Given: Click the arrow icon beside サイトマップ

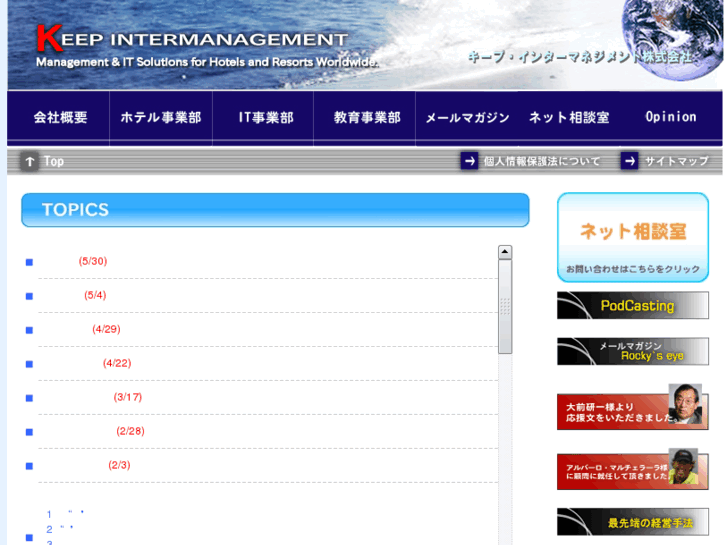Looking at the screenshot, I should 629,161.
